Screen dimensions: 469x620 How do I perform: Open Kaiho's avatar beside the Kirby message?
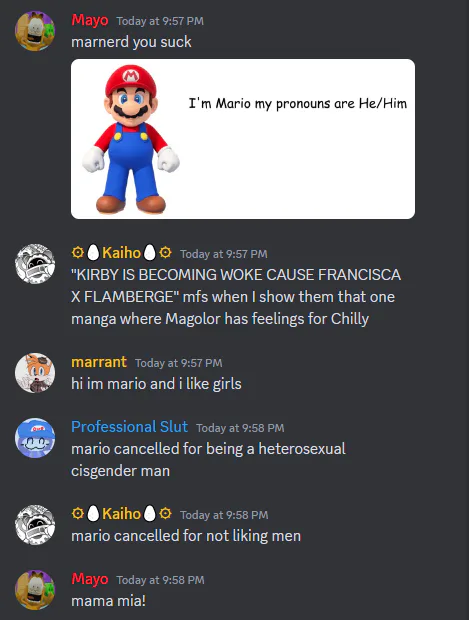[x=35, y=263]
